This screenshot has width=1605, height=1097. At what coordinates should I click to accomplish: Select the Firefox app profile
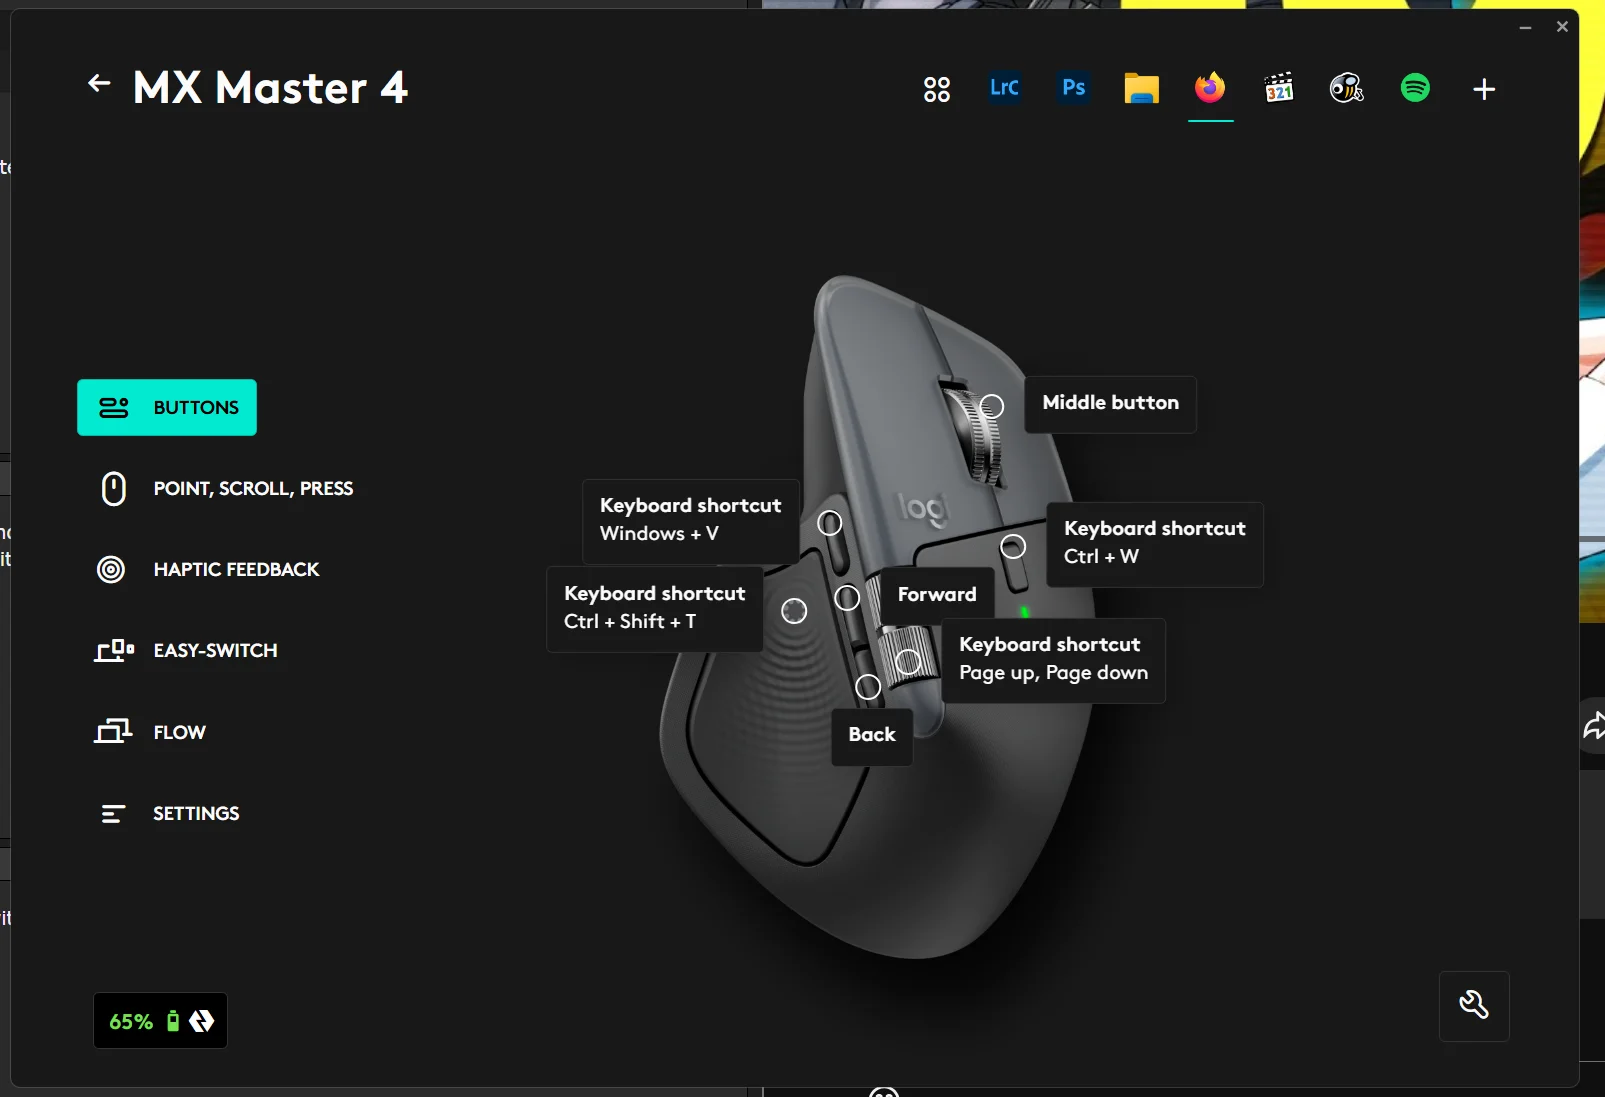click(x=1210, y=88)
